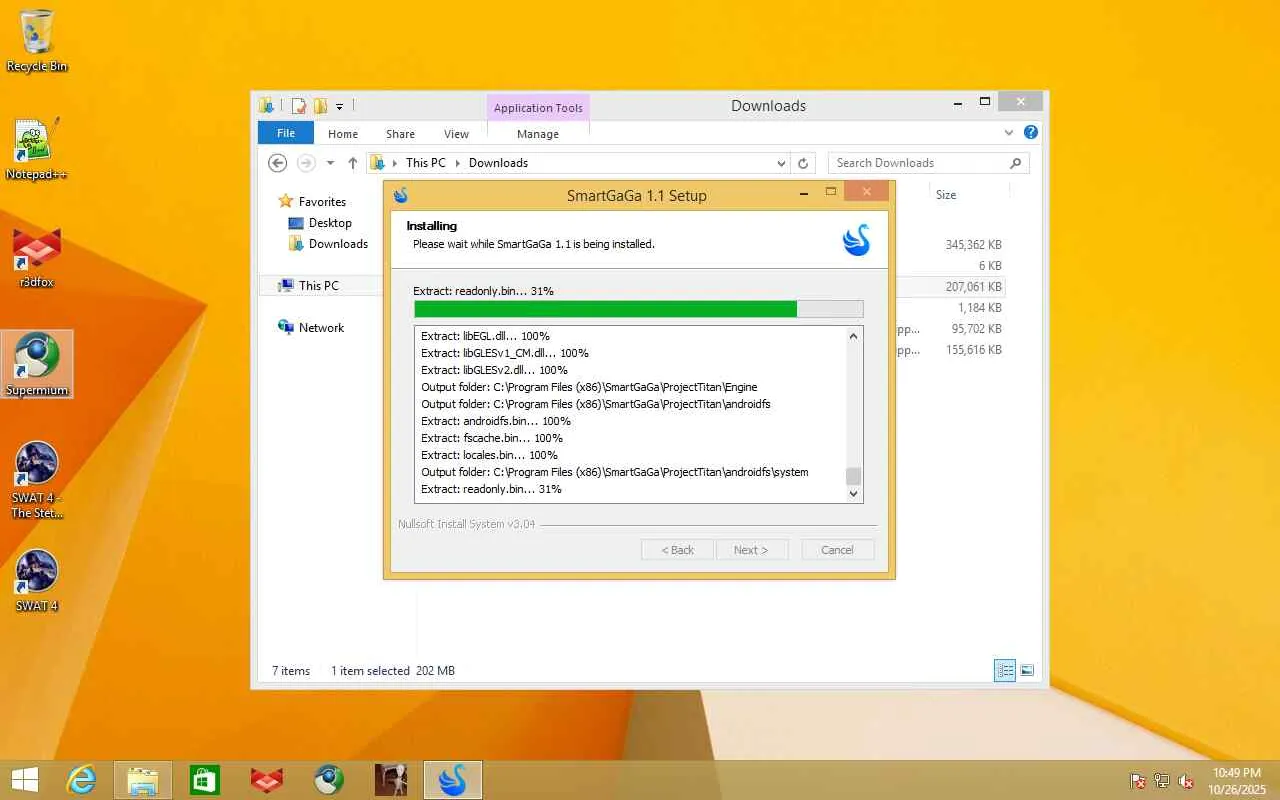
Task: Switch to File Explorer on the taskbar
Action: (x=143, y=780)
